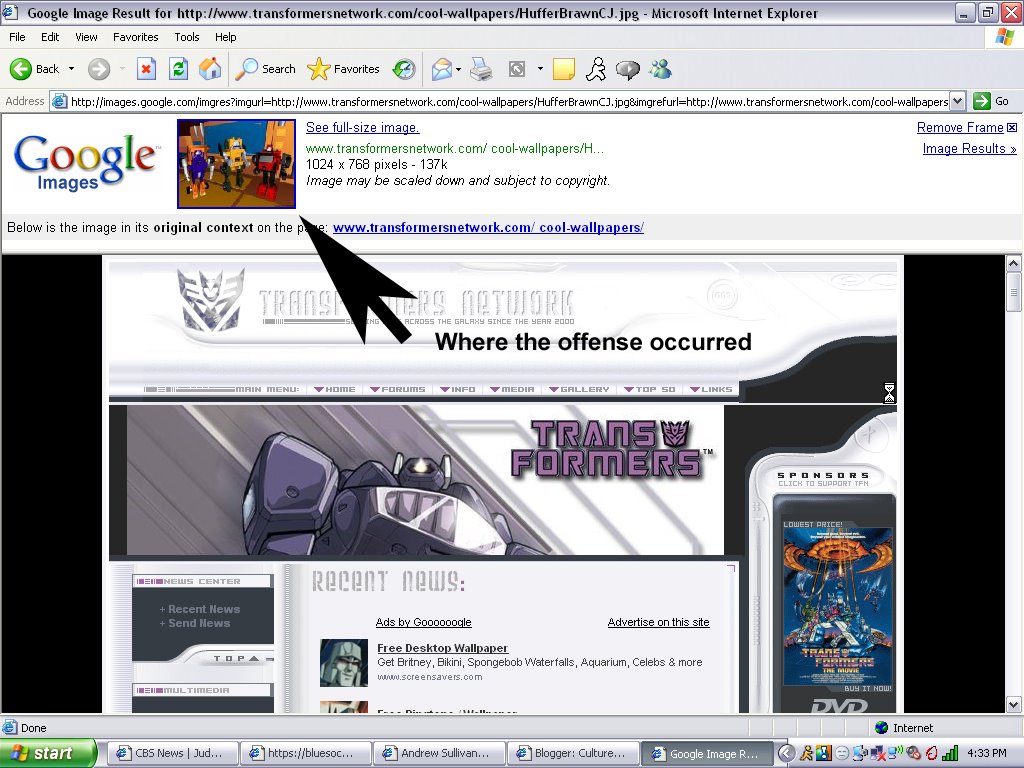Open the Favorites menu in menu bar
1024x768 pixels.
[x=135, y=37]
